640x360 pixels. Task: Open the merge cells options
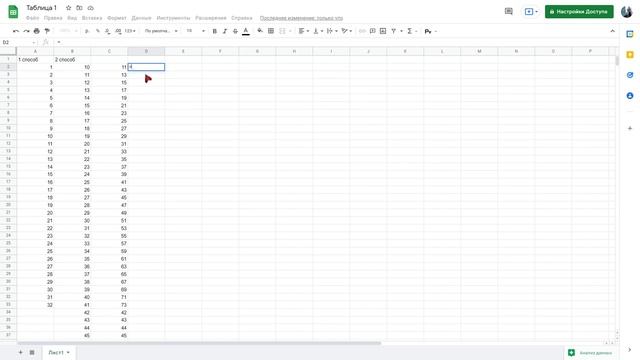coord(285,31)
